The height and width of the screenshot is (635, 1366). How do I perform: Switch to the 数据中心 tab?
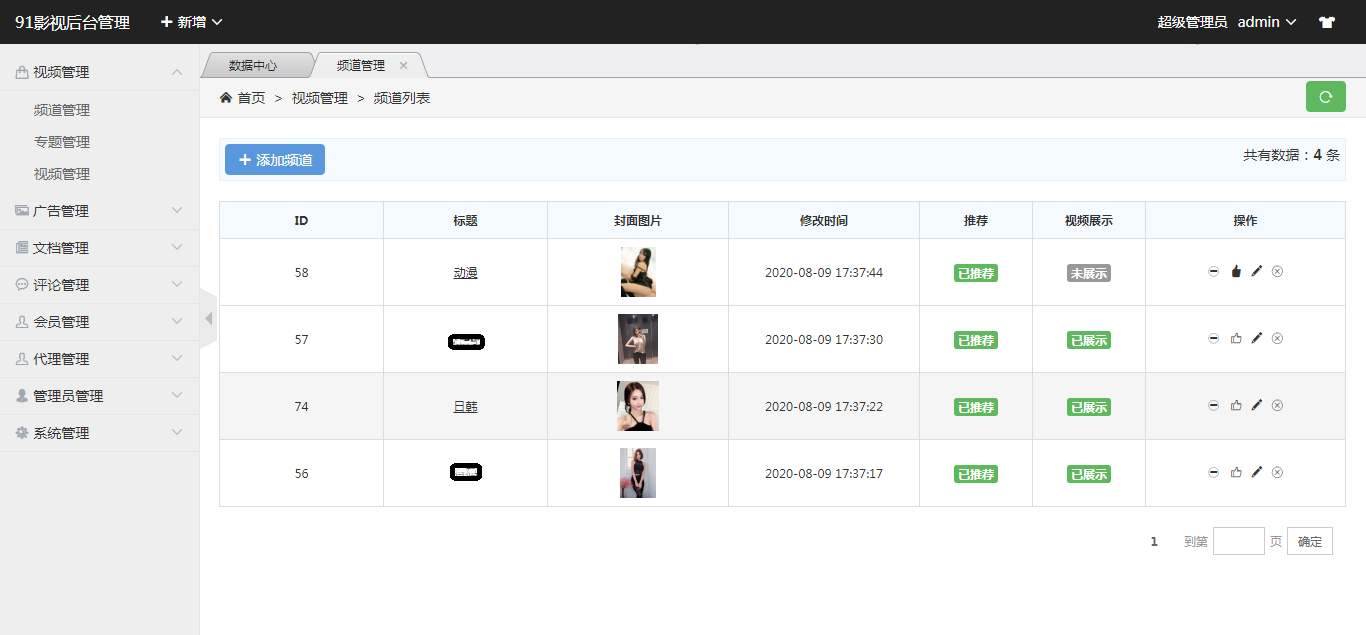point(253,66)
